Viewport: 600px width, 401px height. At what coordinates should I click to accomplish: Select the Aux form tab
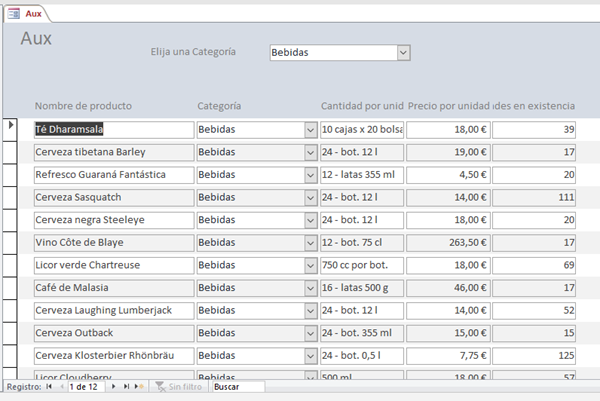tap(26, 14)
